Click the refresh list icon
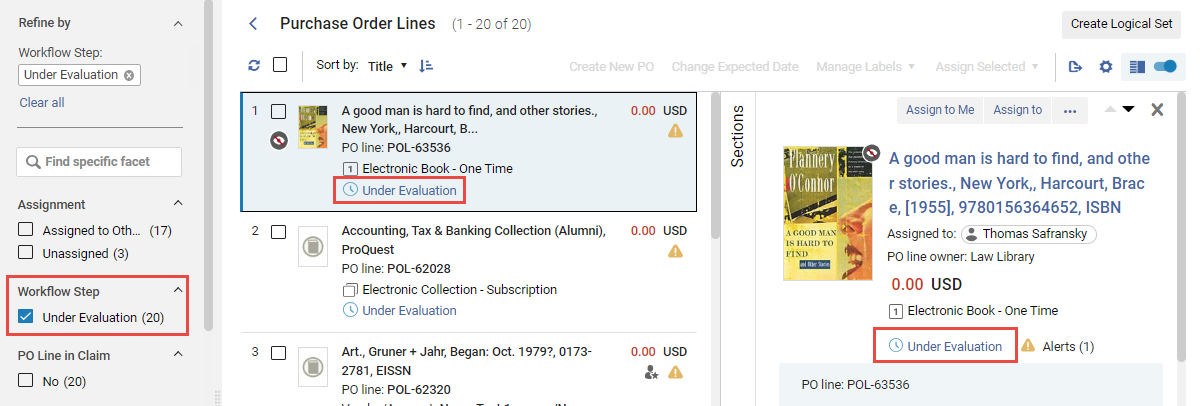 [x=254, y=65]
